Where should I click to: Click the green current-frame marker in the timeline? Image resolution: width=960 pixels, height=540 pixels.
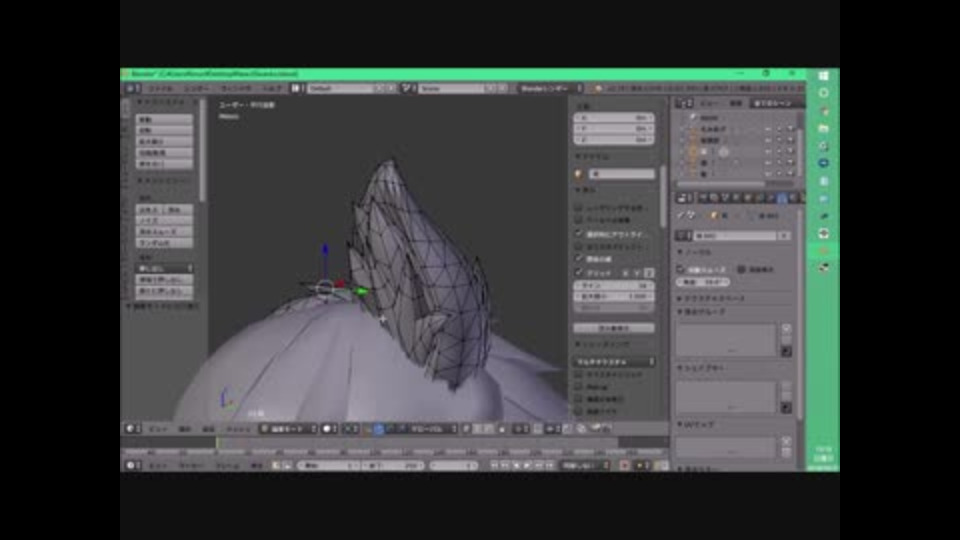point(217,442)
